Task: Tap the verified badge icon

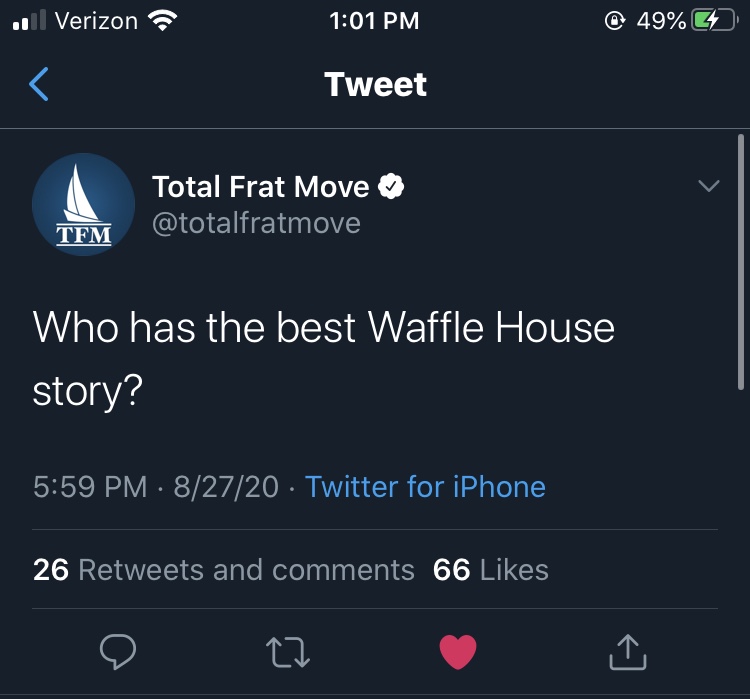Action: [391, 186]
